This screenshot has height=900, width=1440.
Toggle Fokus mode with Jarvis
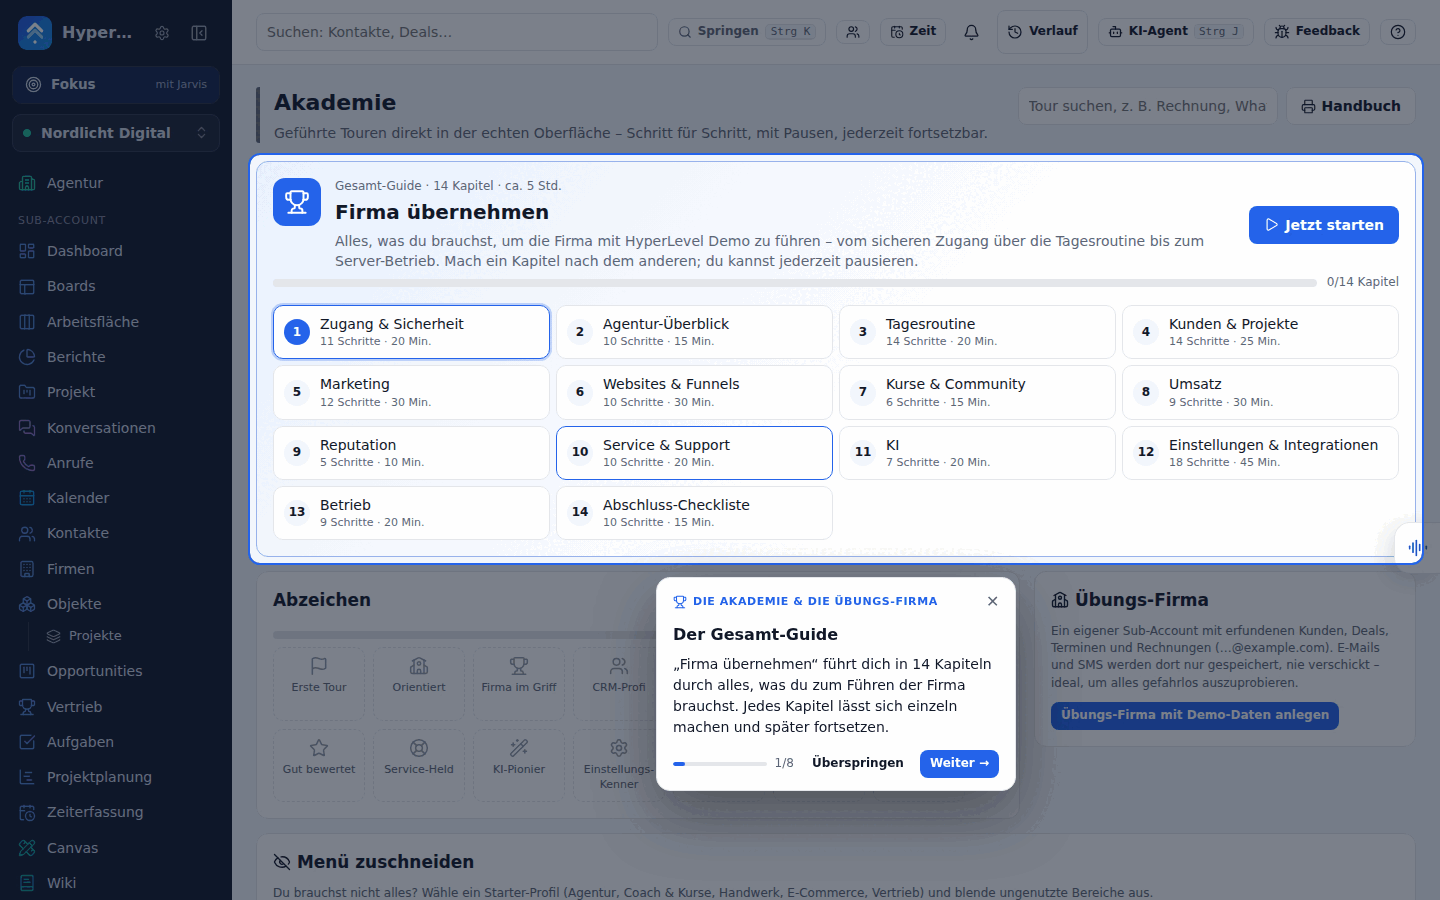116,85
